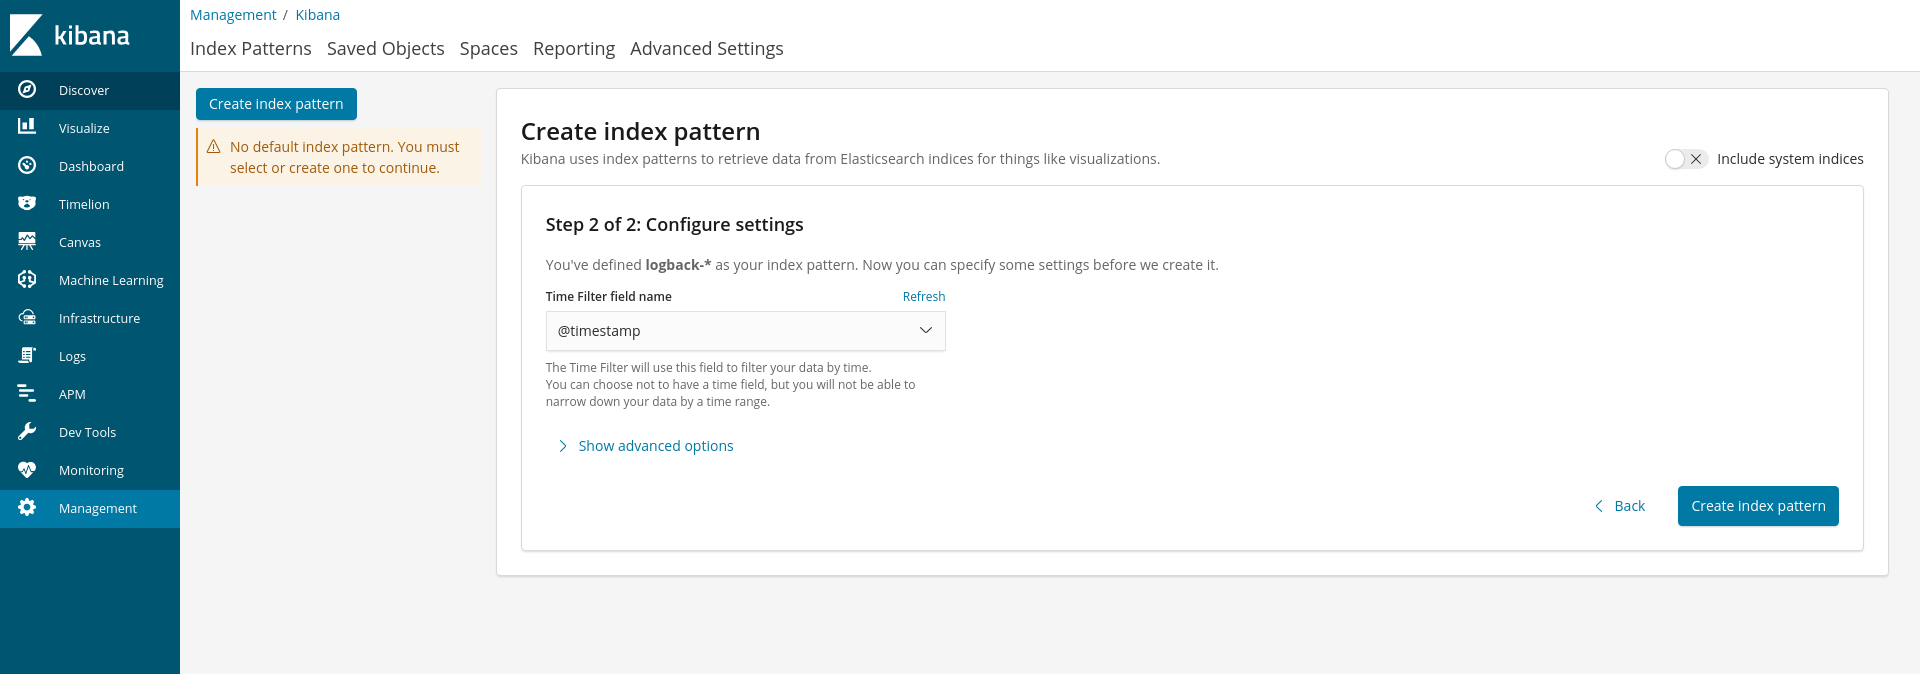Go Back to step one
Image resolution: width=1920 pixels, height=674 pixels.
[x=1620, y=506]
